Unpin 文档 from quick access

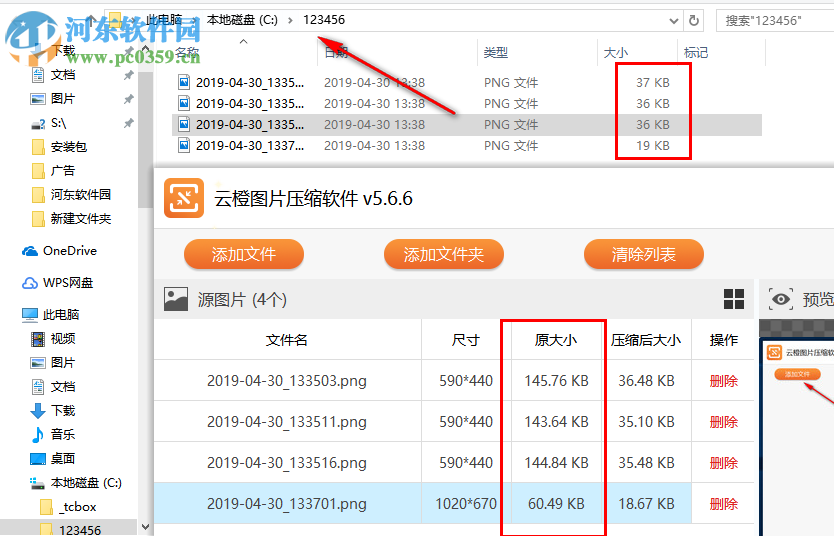pyautogui.click(x=128, y=75)
